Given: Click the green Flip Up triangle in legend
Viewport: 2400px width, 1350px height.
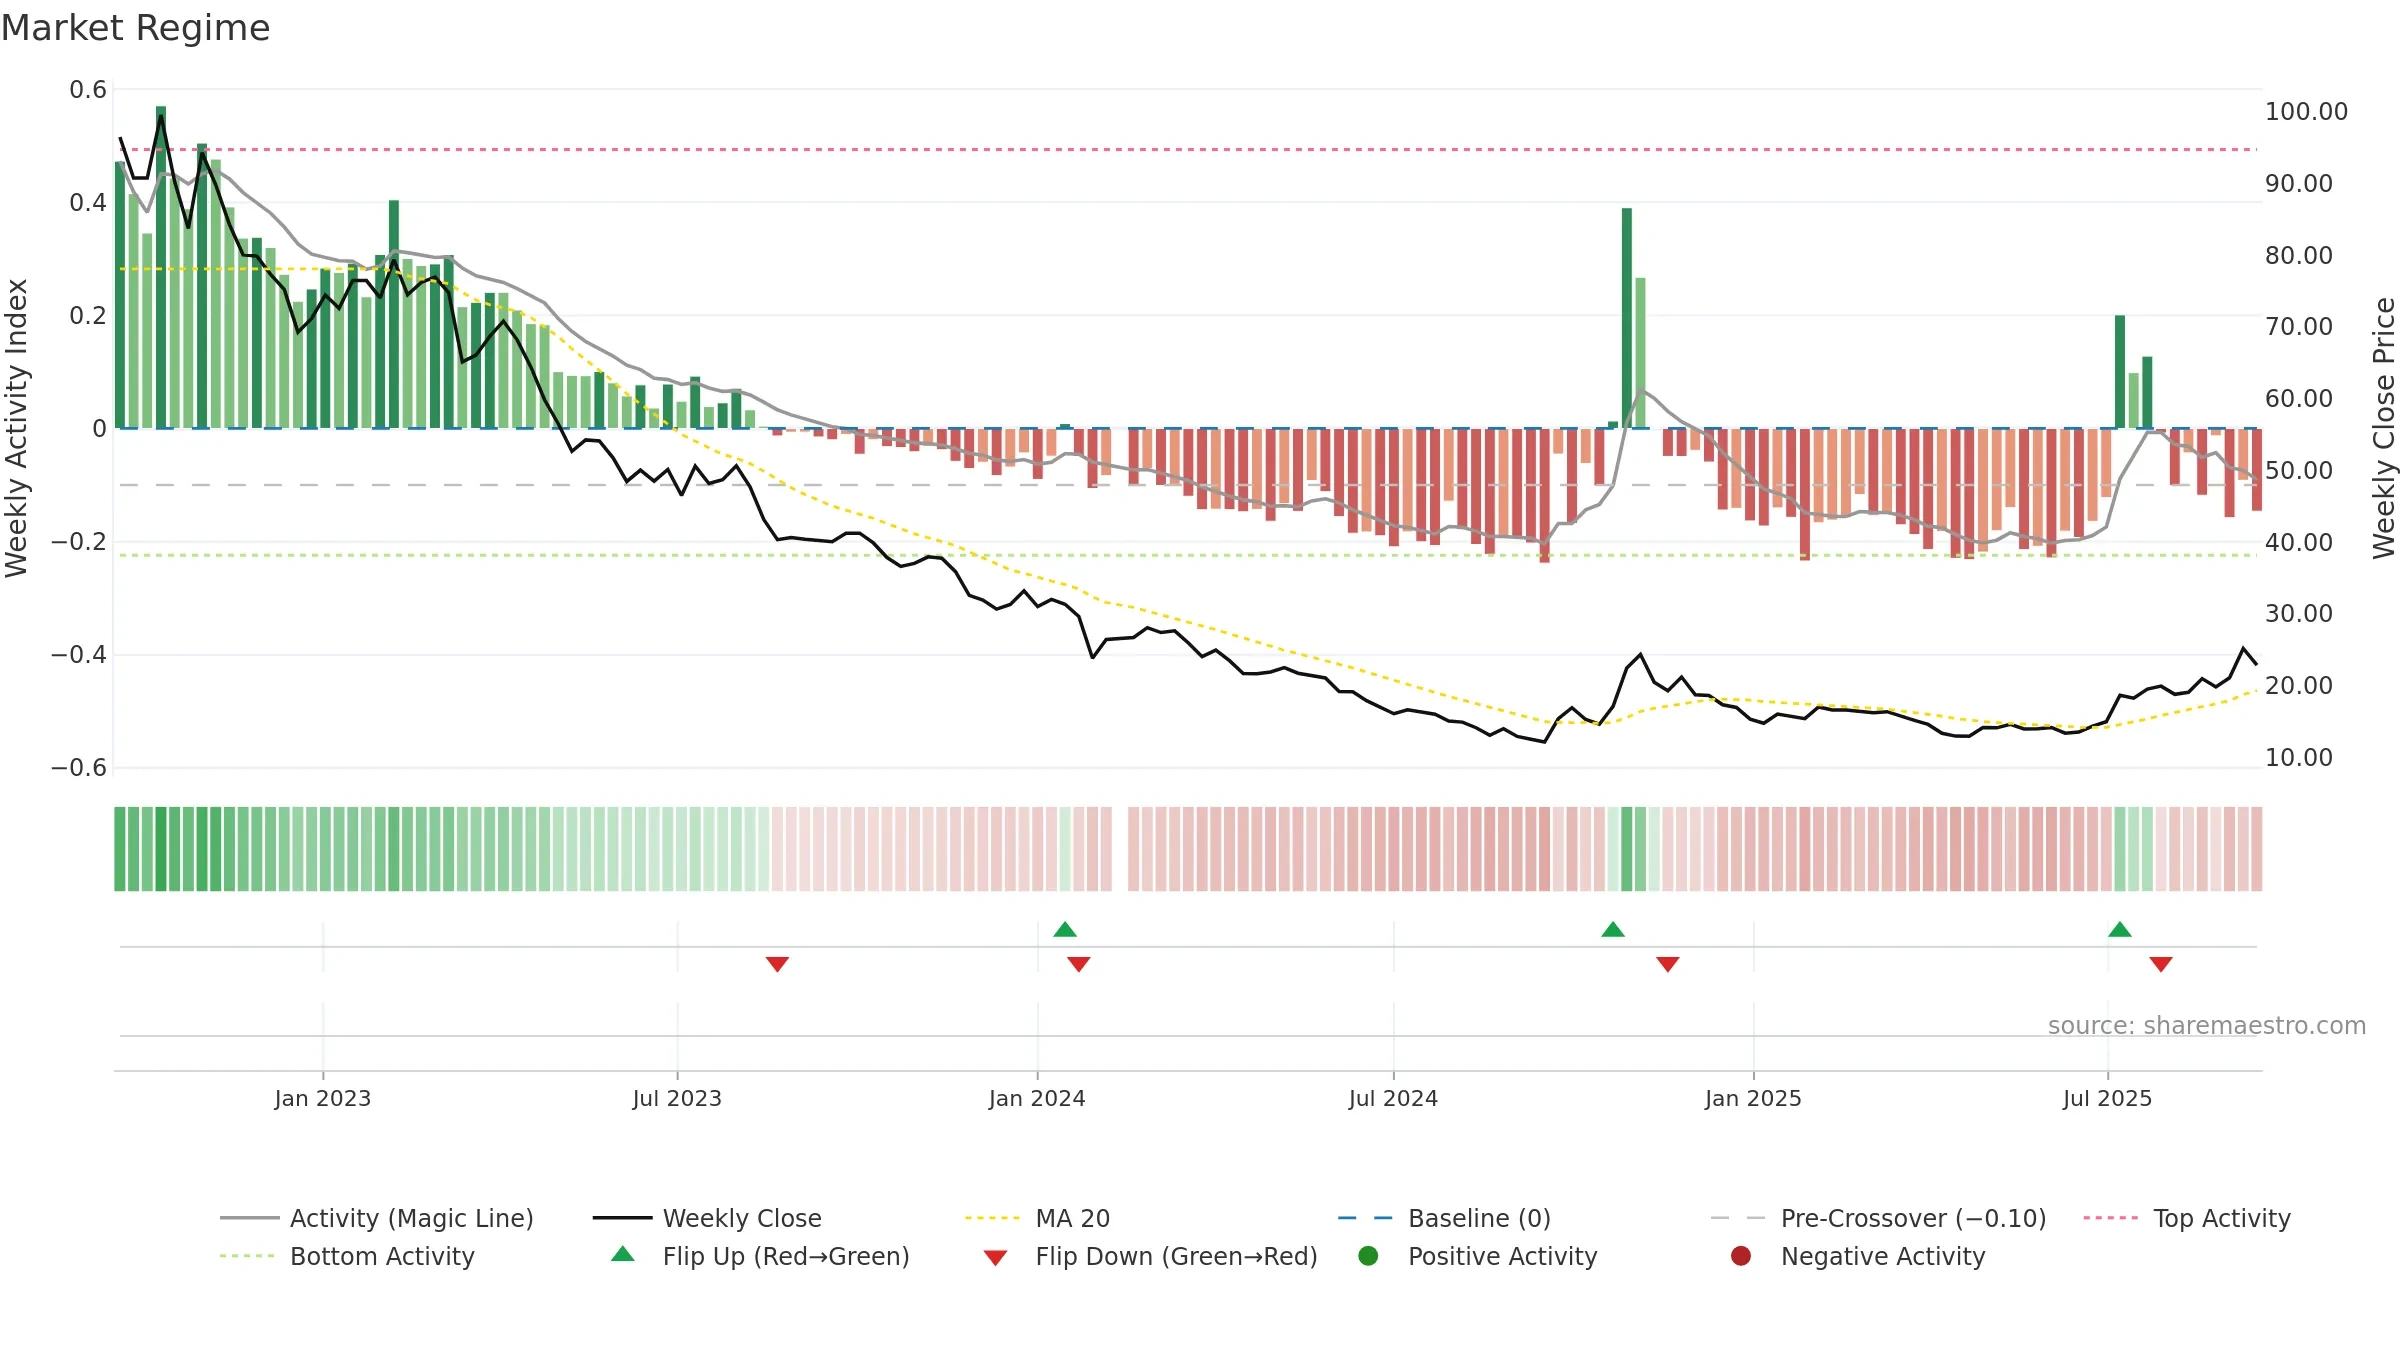Looking at the screenshot, I should click(623, 1254).
